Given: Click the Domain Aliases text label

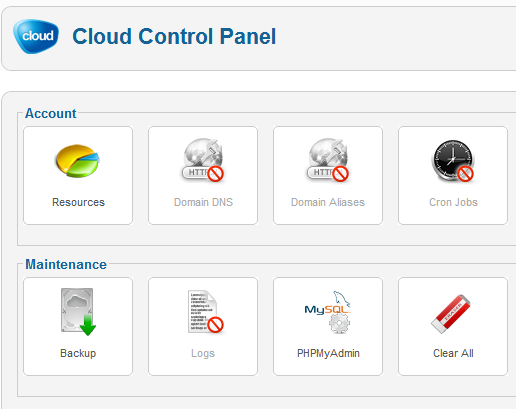Looking at the screenshot, I should click(328, 202).
